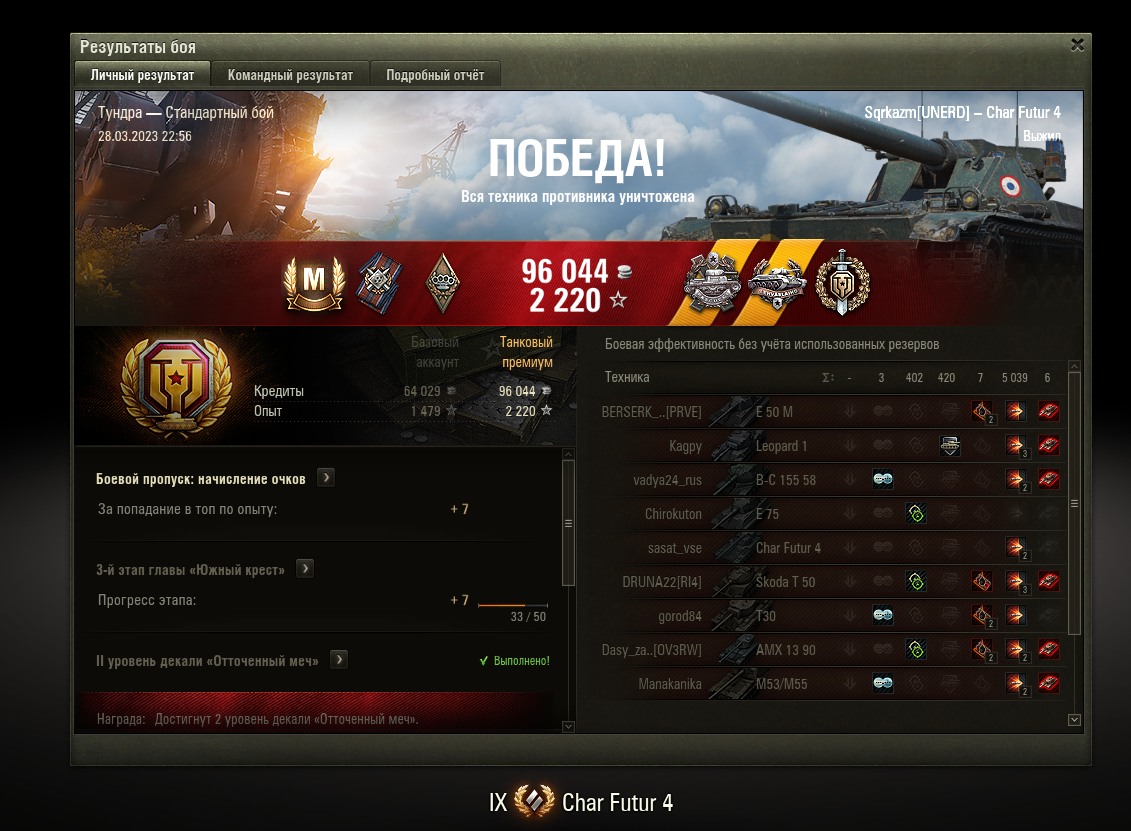Click green spotted icon in Chirokuton row

point(916,514)
